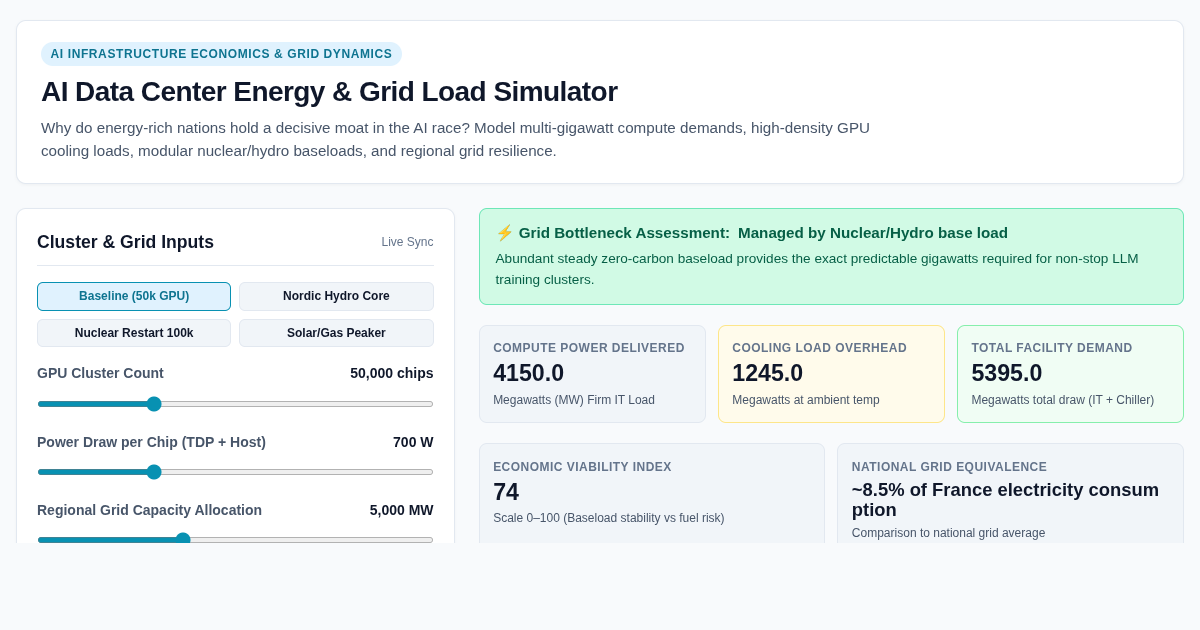Click the Live Sync label
Image resolution: width=1200 pixels, height=630 pixels.
(407, 242)
